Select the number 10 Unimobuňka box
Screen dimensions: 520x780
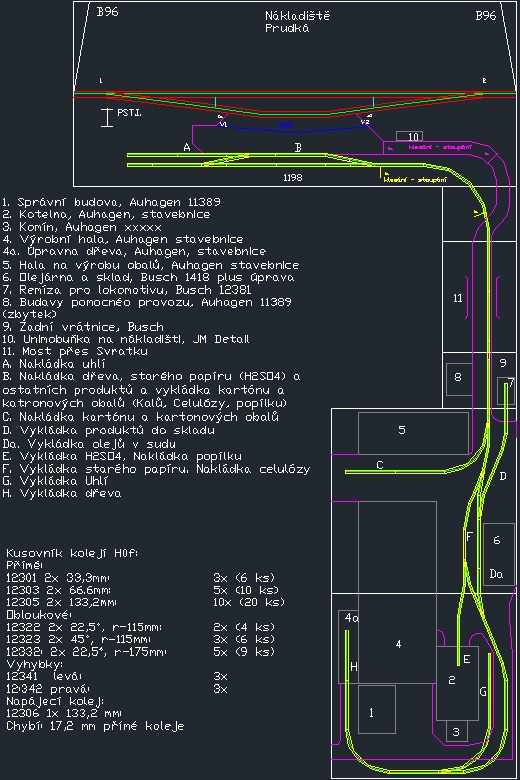pyautogui.click(x=410, y=136)
